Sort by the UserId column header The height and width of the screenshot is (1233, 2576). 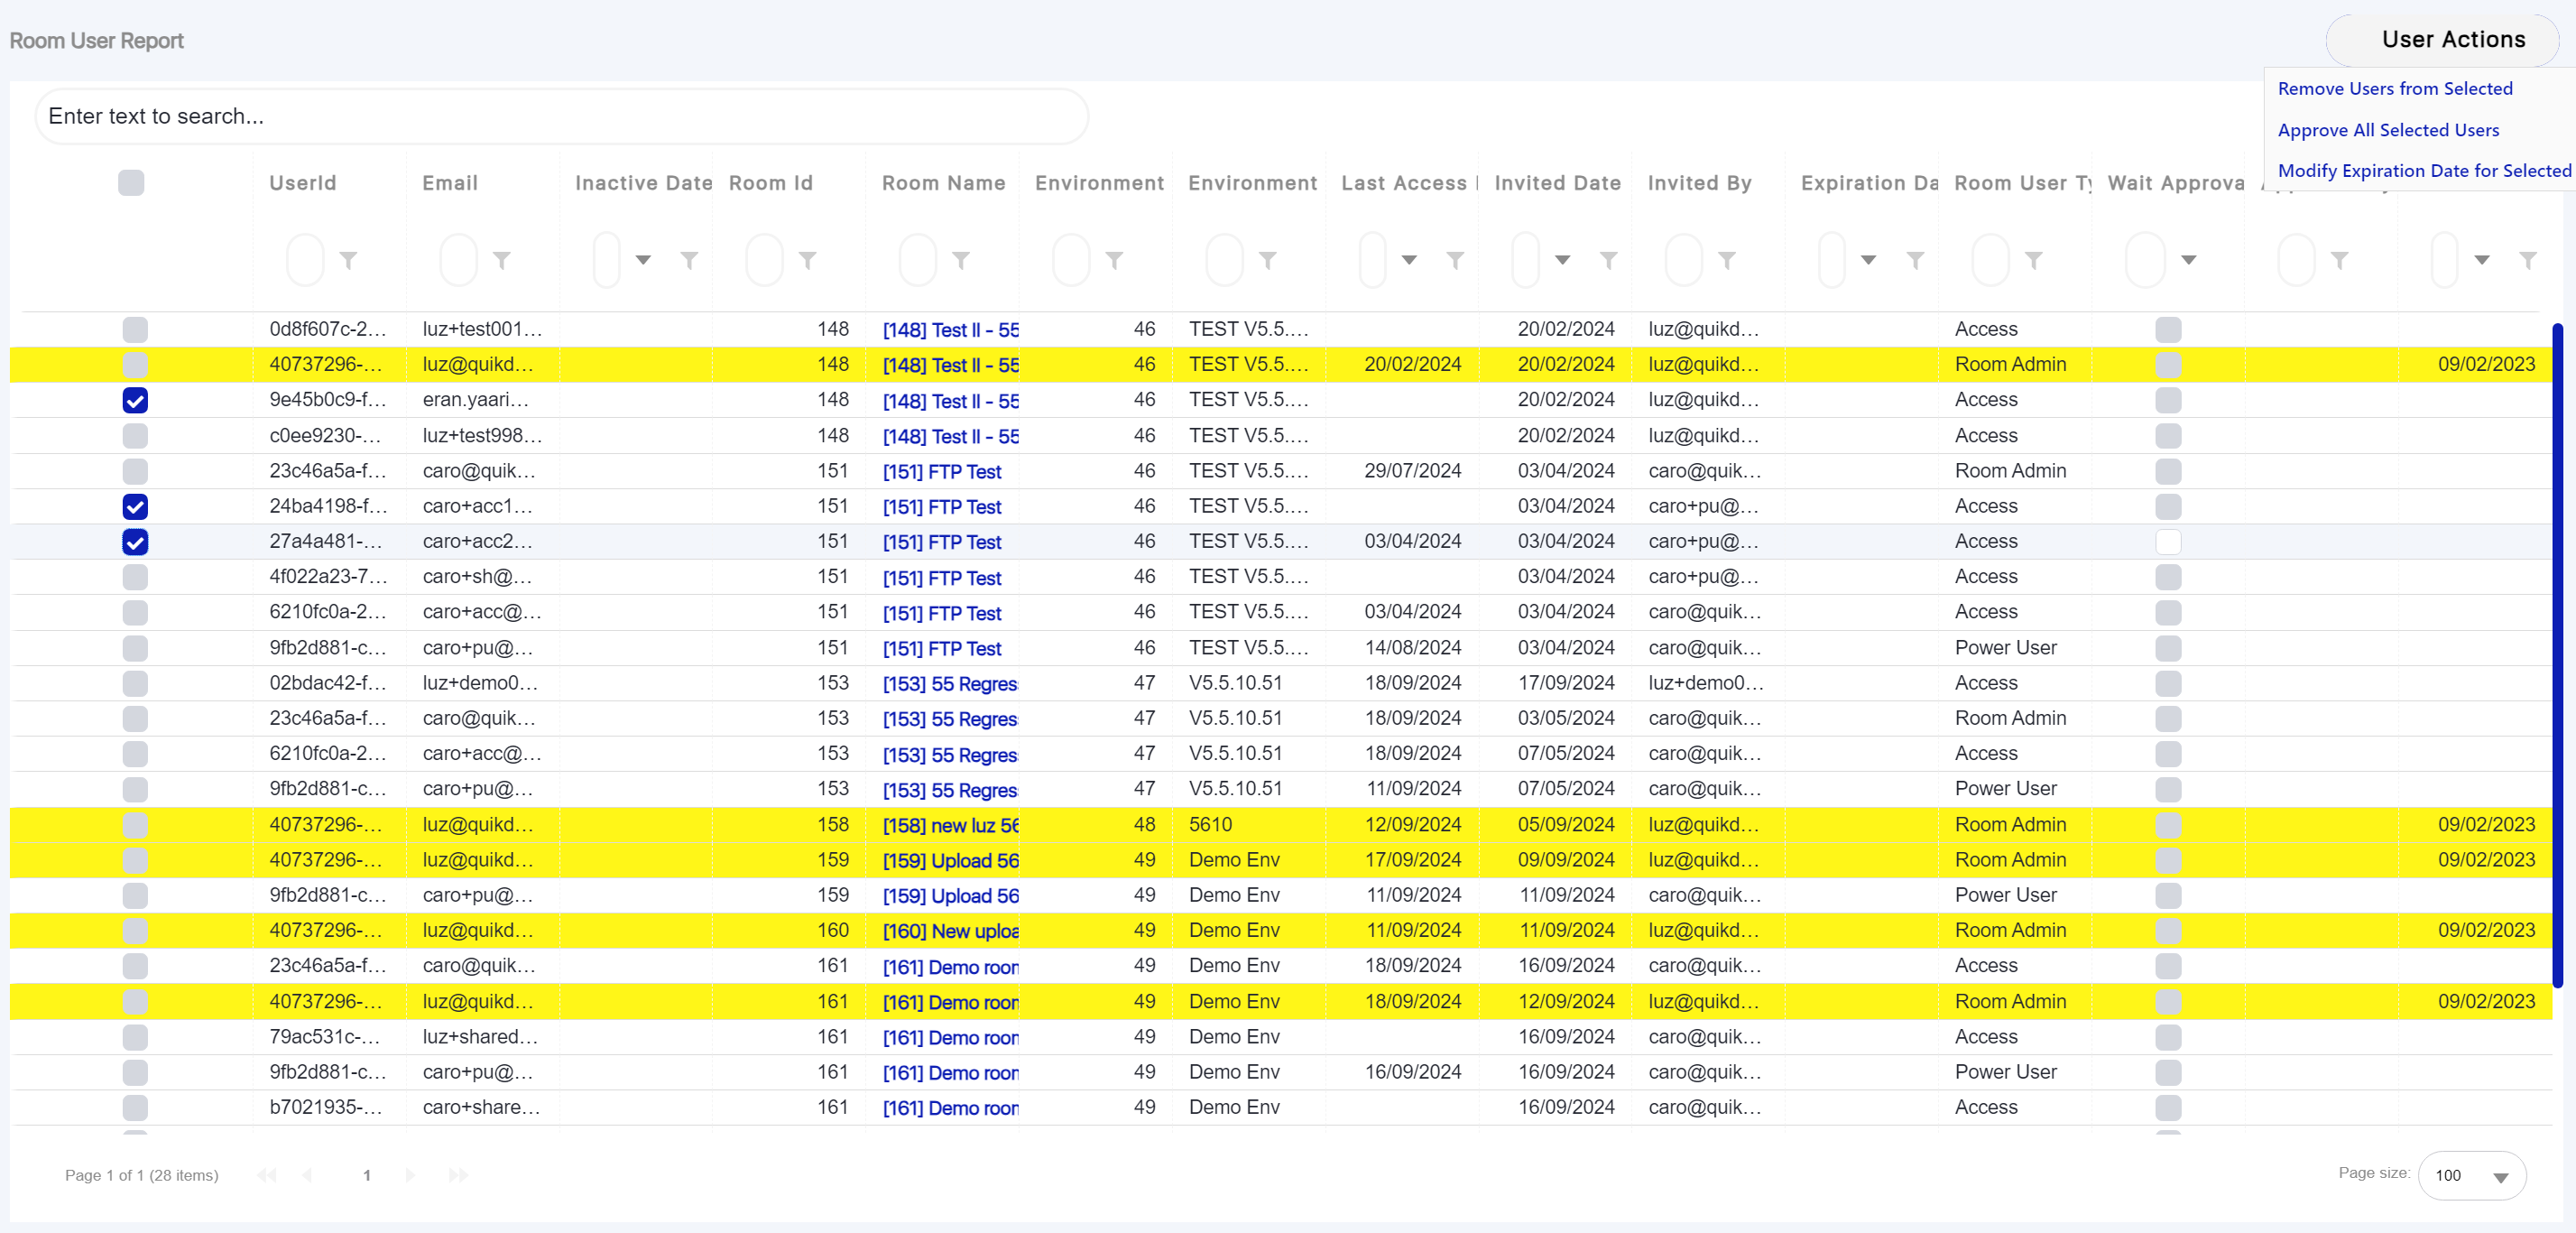click(x=302, y=183)
